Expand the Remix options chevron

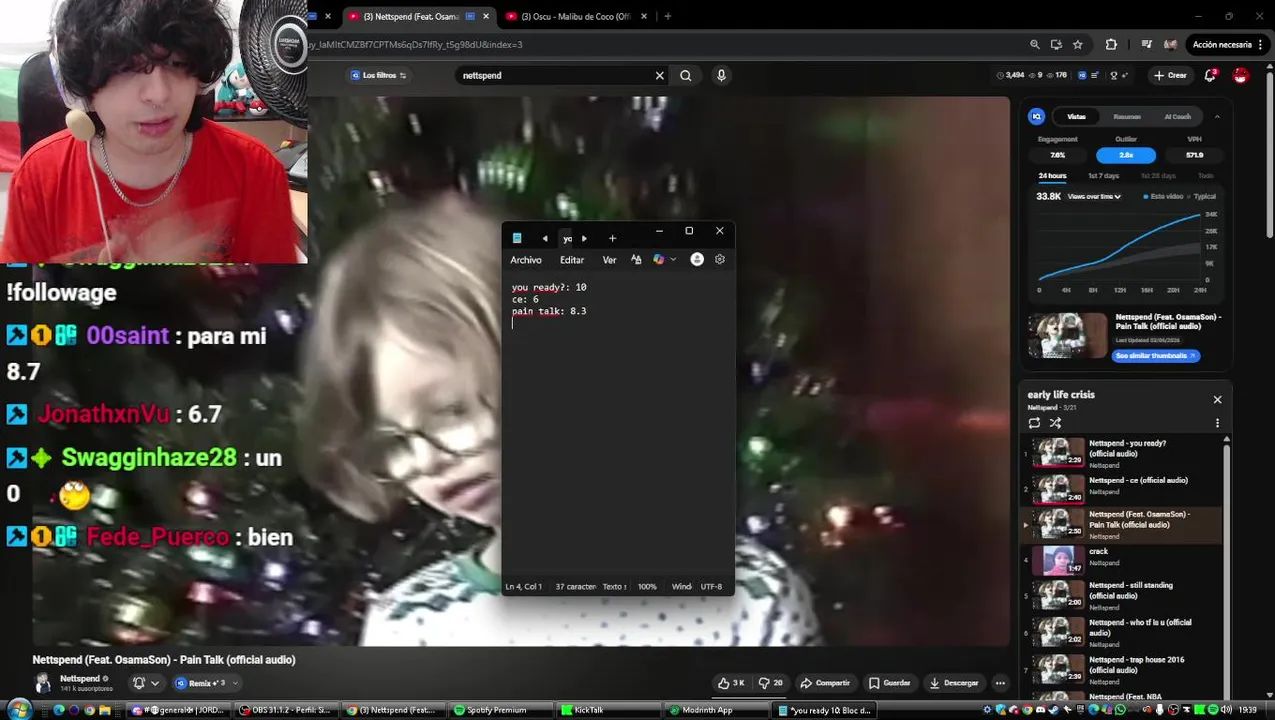(x=235, y=683)
